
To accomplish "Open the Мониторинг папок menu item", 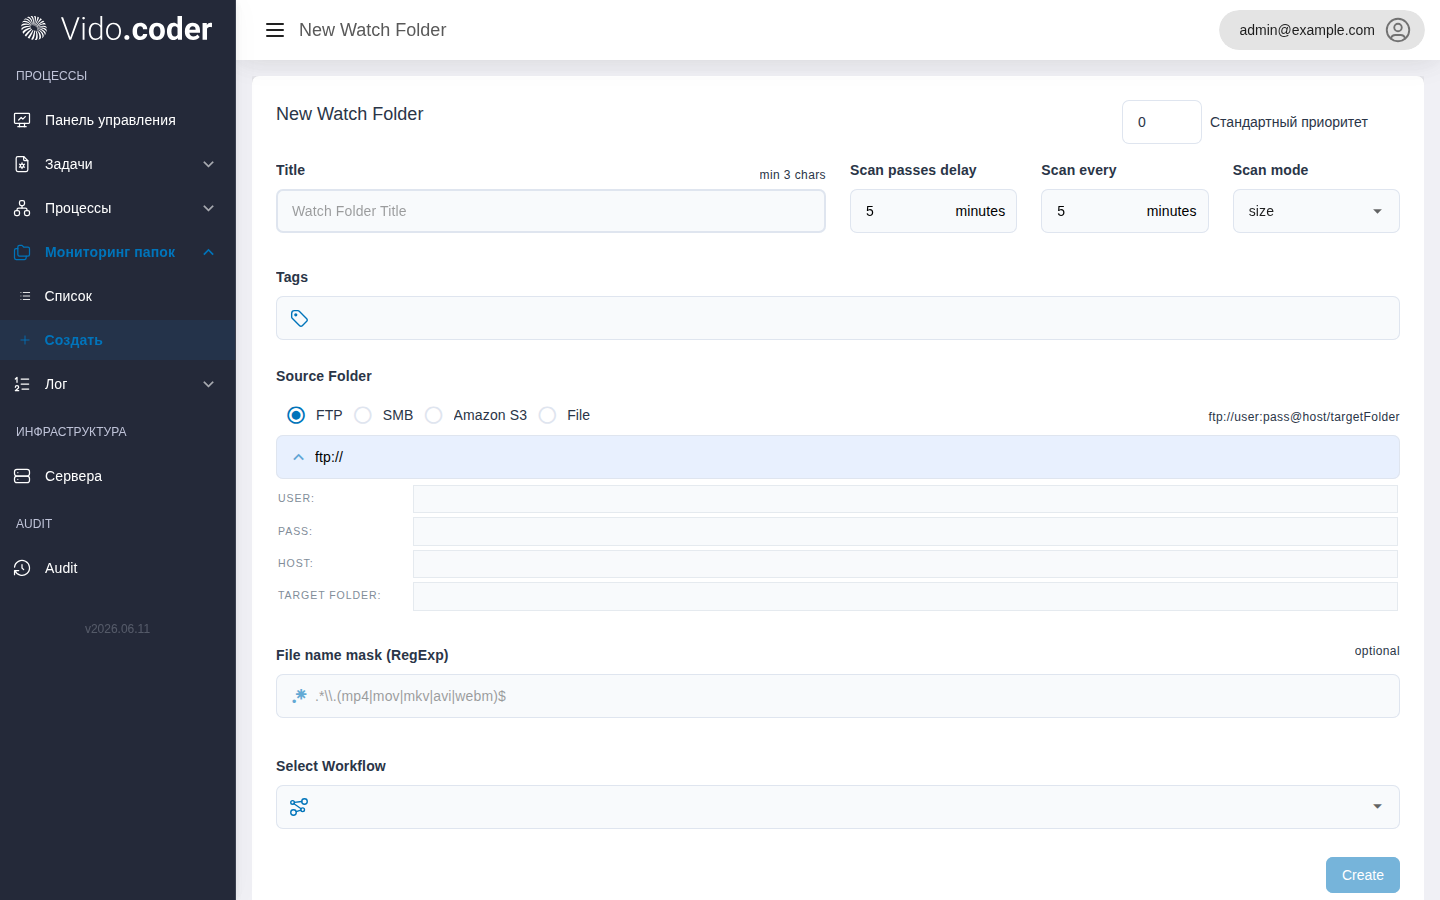I will 118,252.
